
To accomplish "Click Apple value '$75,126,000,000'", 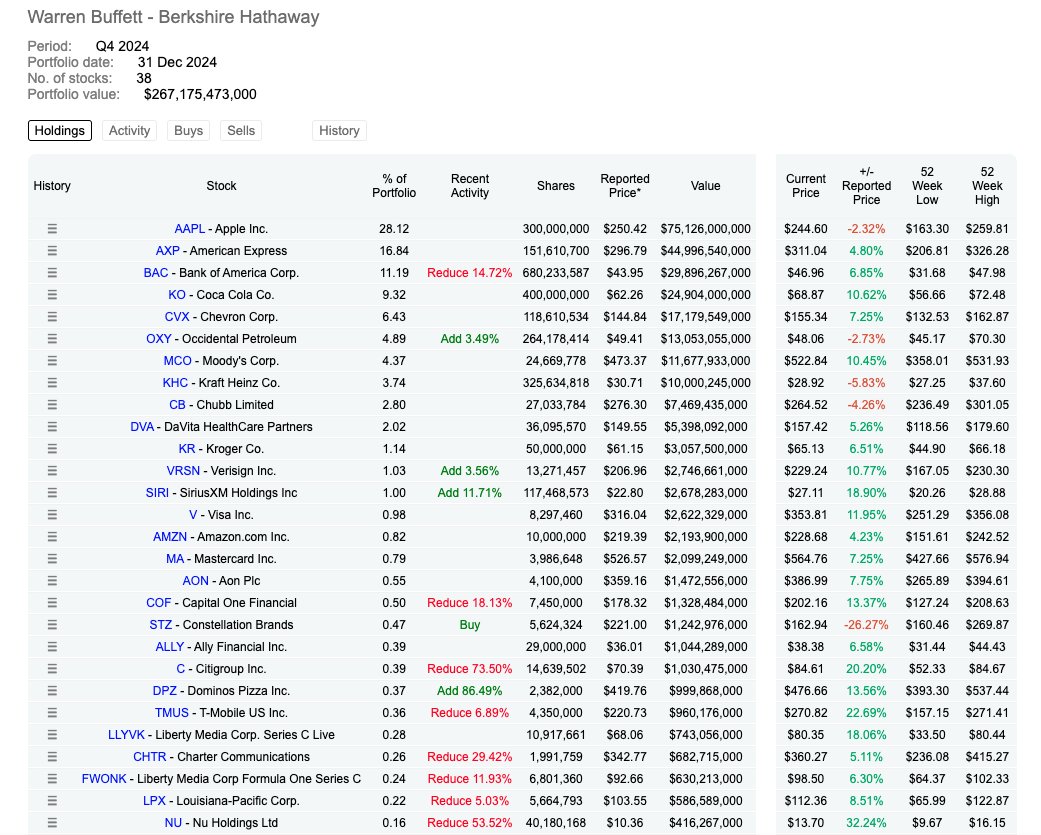I will (x=705, y=228).
